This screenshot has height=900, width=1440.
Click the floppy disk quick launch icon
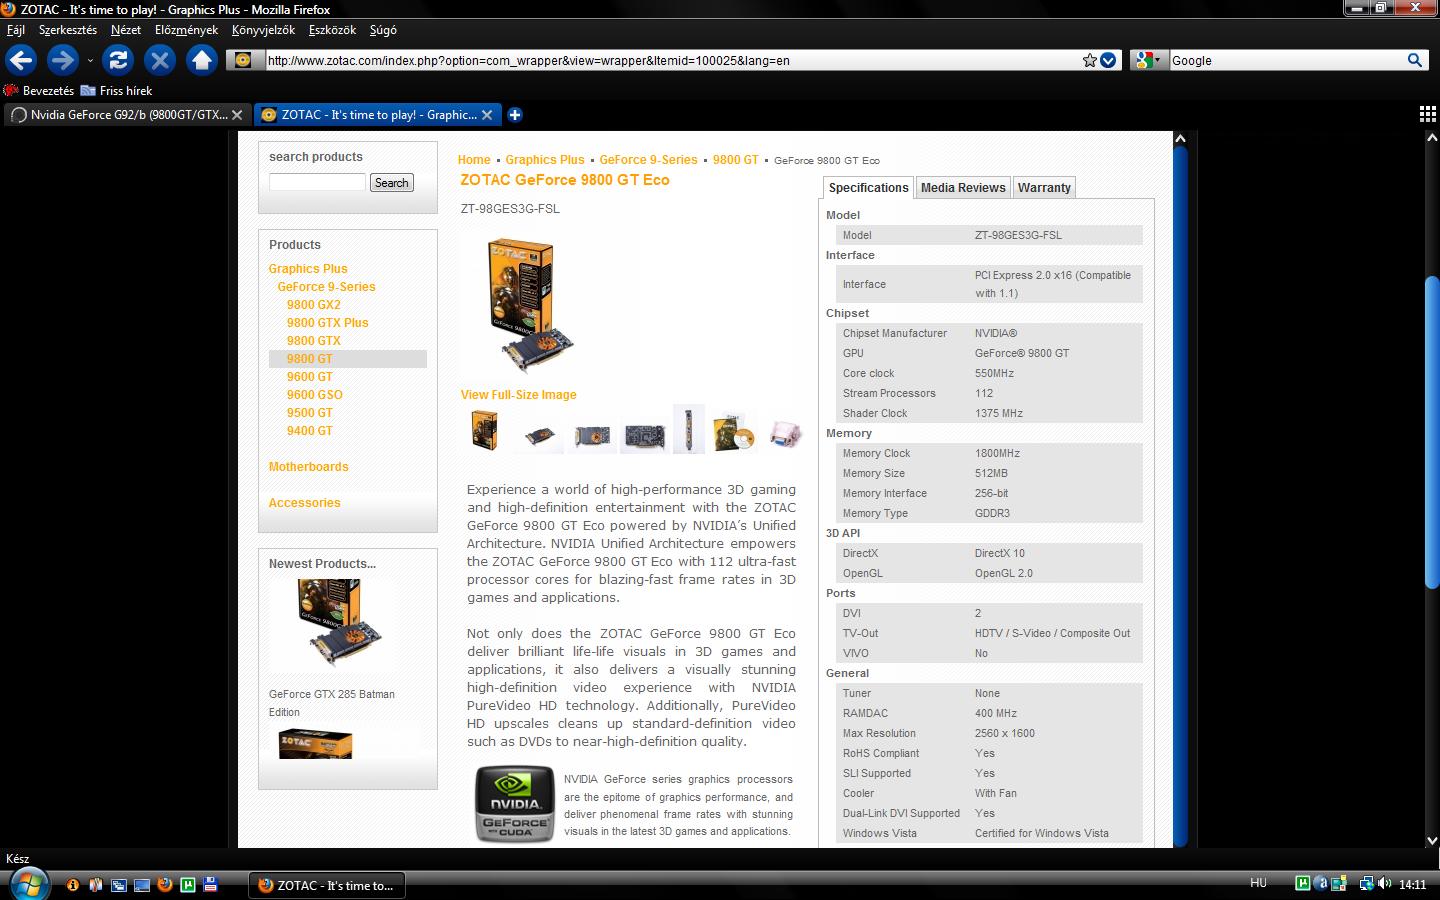(x=210, y=884)
